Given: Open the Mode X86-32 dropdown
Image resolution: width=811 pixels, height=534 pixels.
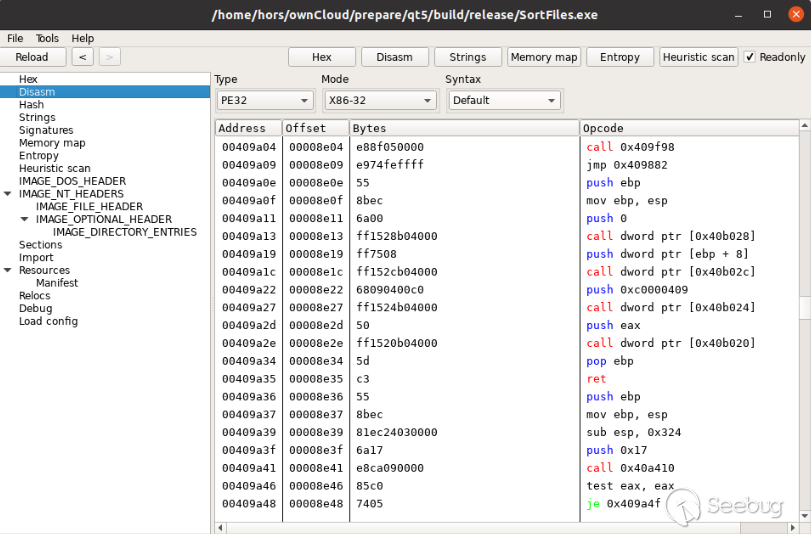Looking at the screenshot, I should [x=380, y=100].
